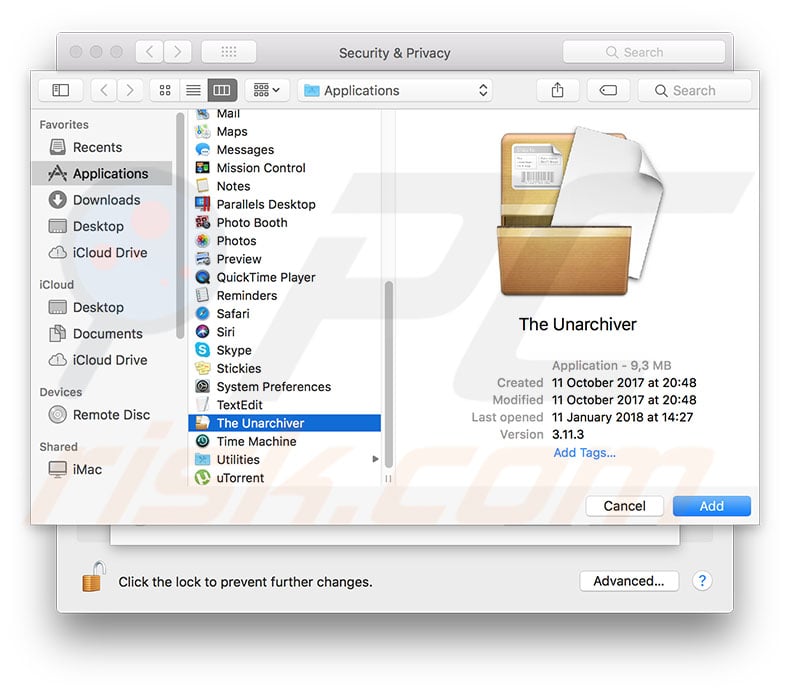
Task: Switch to icon view in toolbar
Action: (x=166, y=90)
